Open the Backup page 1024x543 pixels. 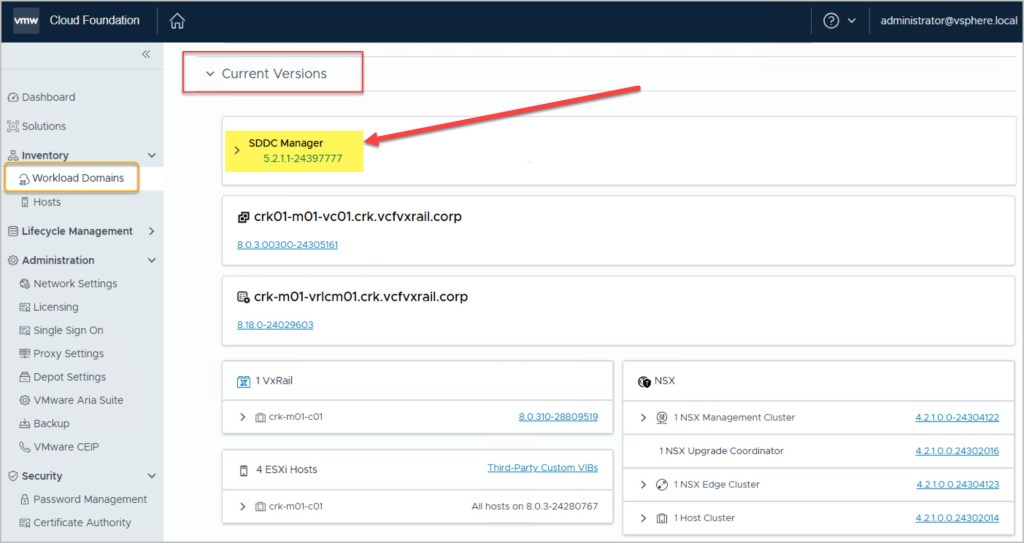(x=51, y=423)
